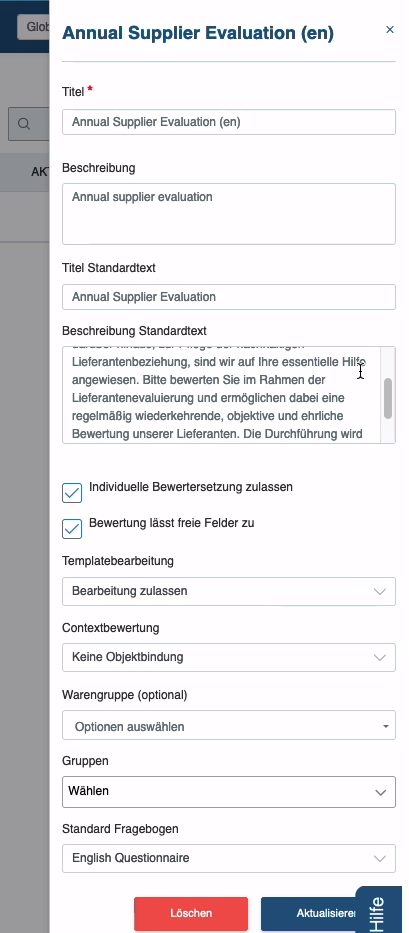The width and height of the screenshot is (409, 933).
Task: Click the Warengruppe small caret arrow
Action: pos(386,727)
